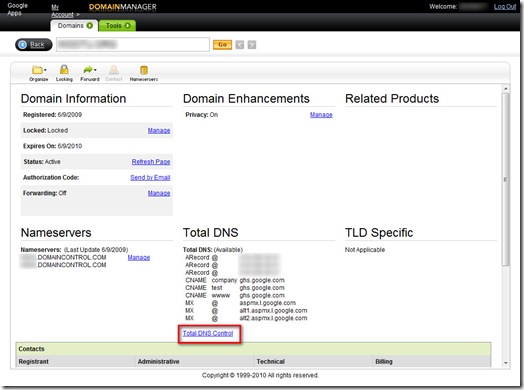Open the Total DNS Control link
This screenshot has width=524, height=390.
(208, 333)
